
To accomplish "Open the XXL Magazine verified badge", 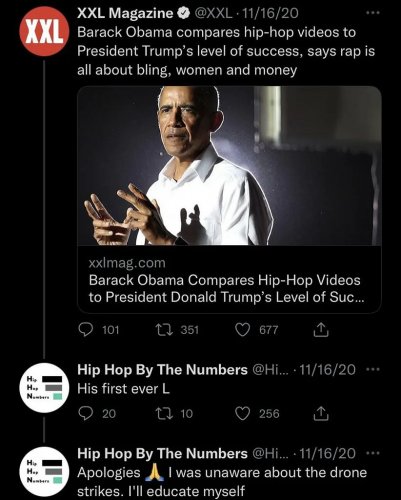I will coord(183,13).
